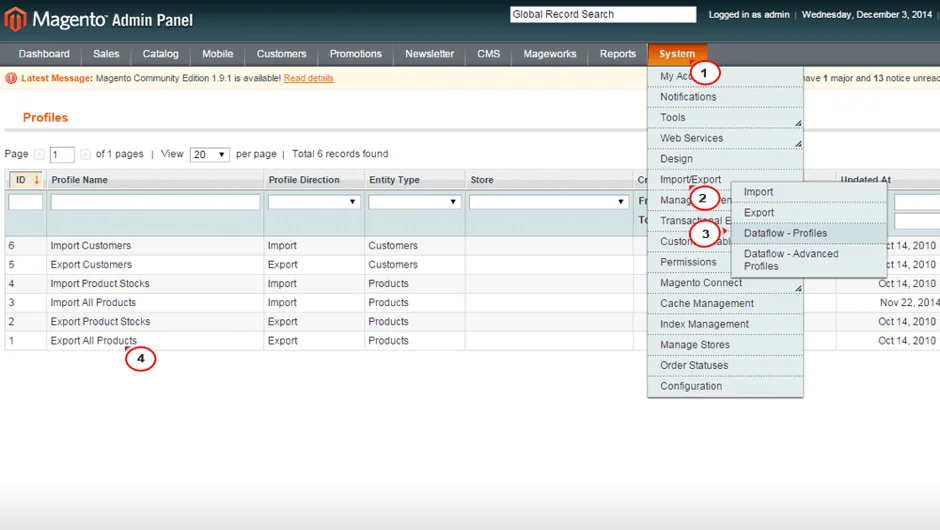Open the CMS menu
940x530 pixels.
click(x=488, y=54)
